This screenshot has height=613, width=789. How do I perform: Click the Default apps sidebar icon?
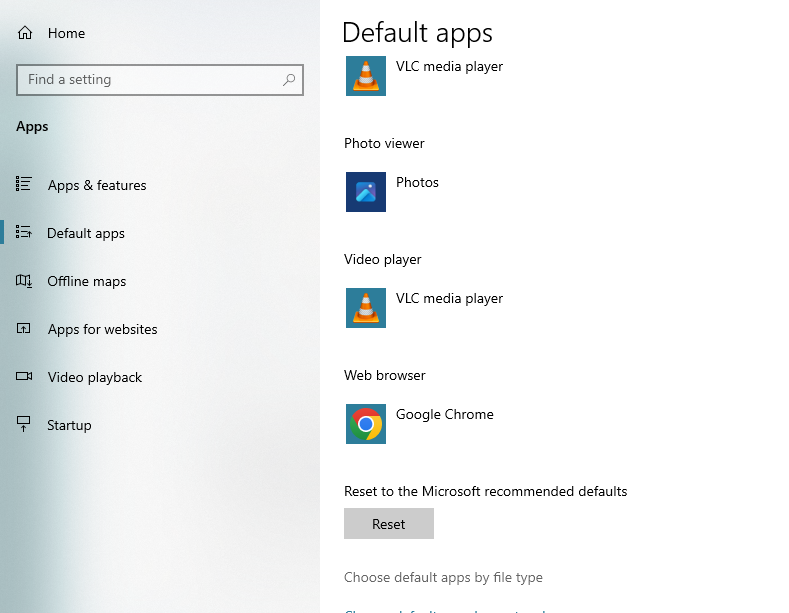coord(24,233)
